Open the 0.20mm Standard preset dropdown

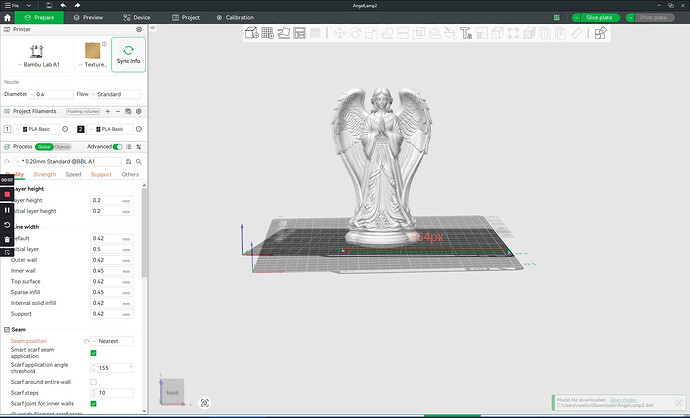pyautogui.click(x=67, y=161)
